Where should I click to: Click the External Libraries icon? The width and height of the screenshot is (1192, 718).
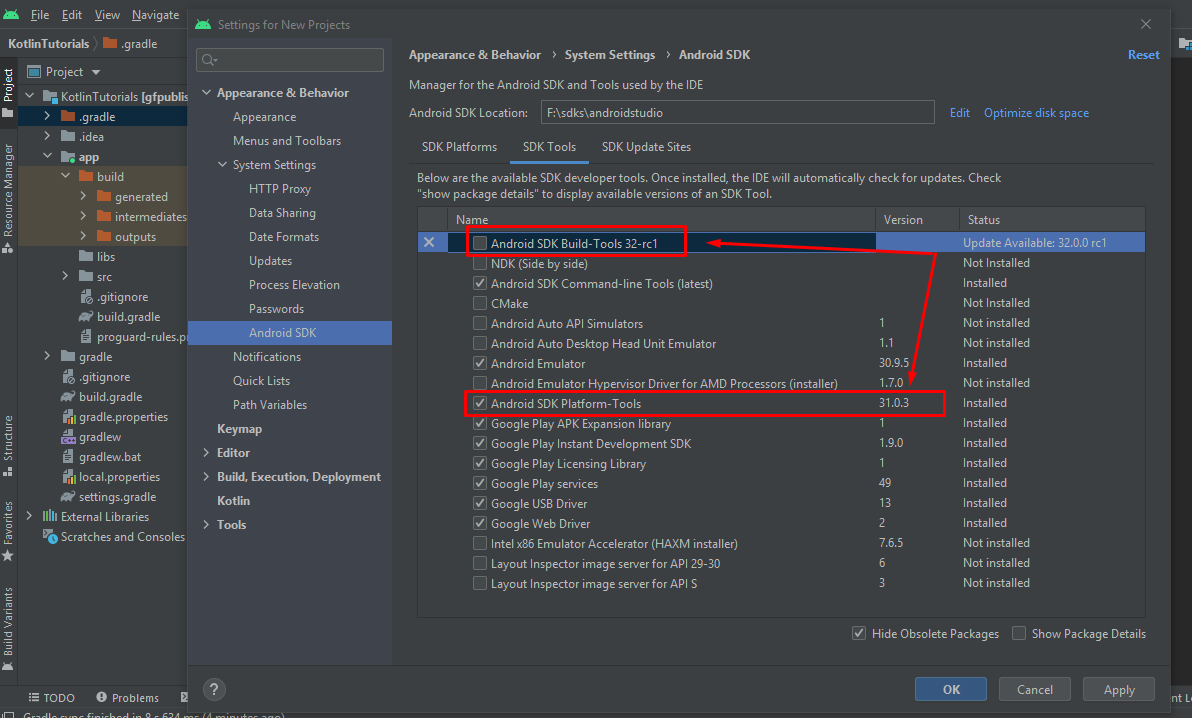49,516
